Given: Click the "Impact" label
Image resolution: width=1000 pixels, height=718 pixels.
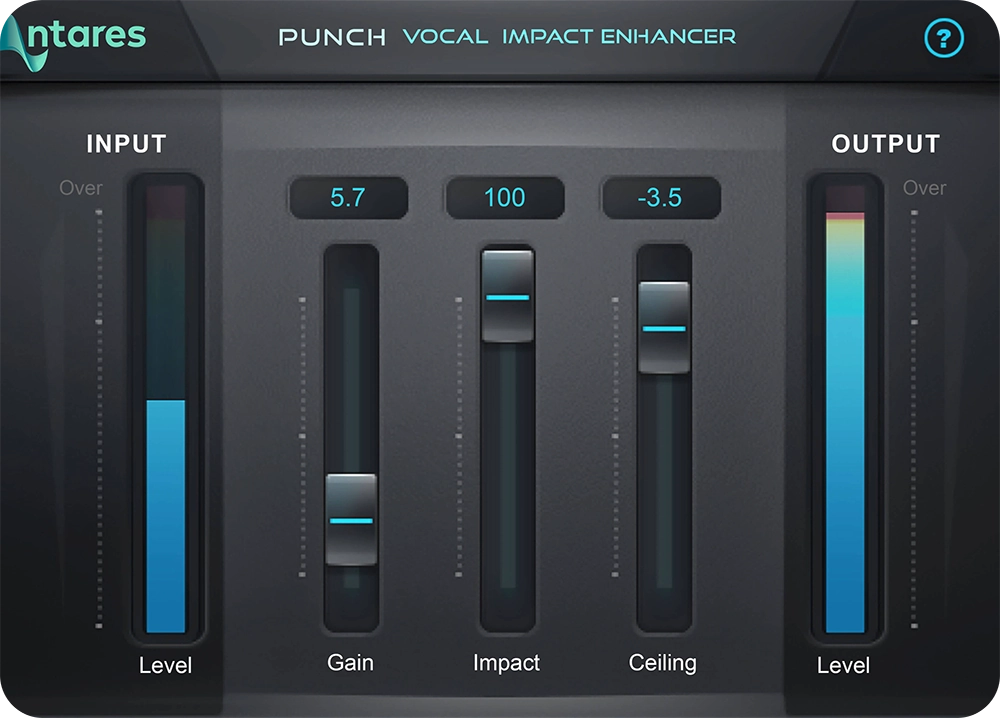Looking at the screenshot, I should pyautogui.click(x=506, y=663).
